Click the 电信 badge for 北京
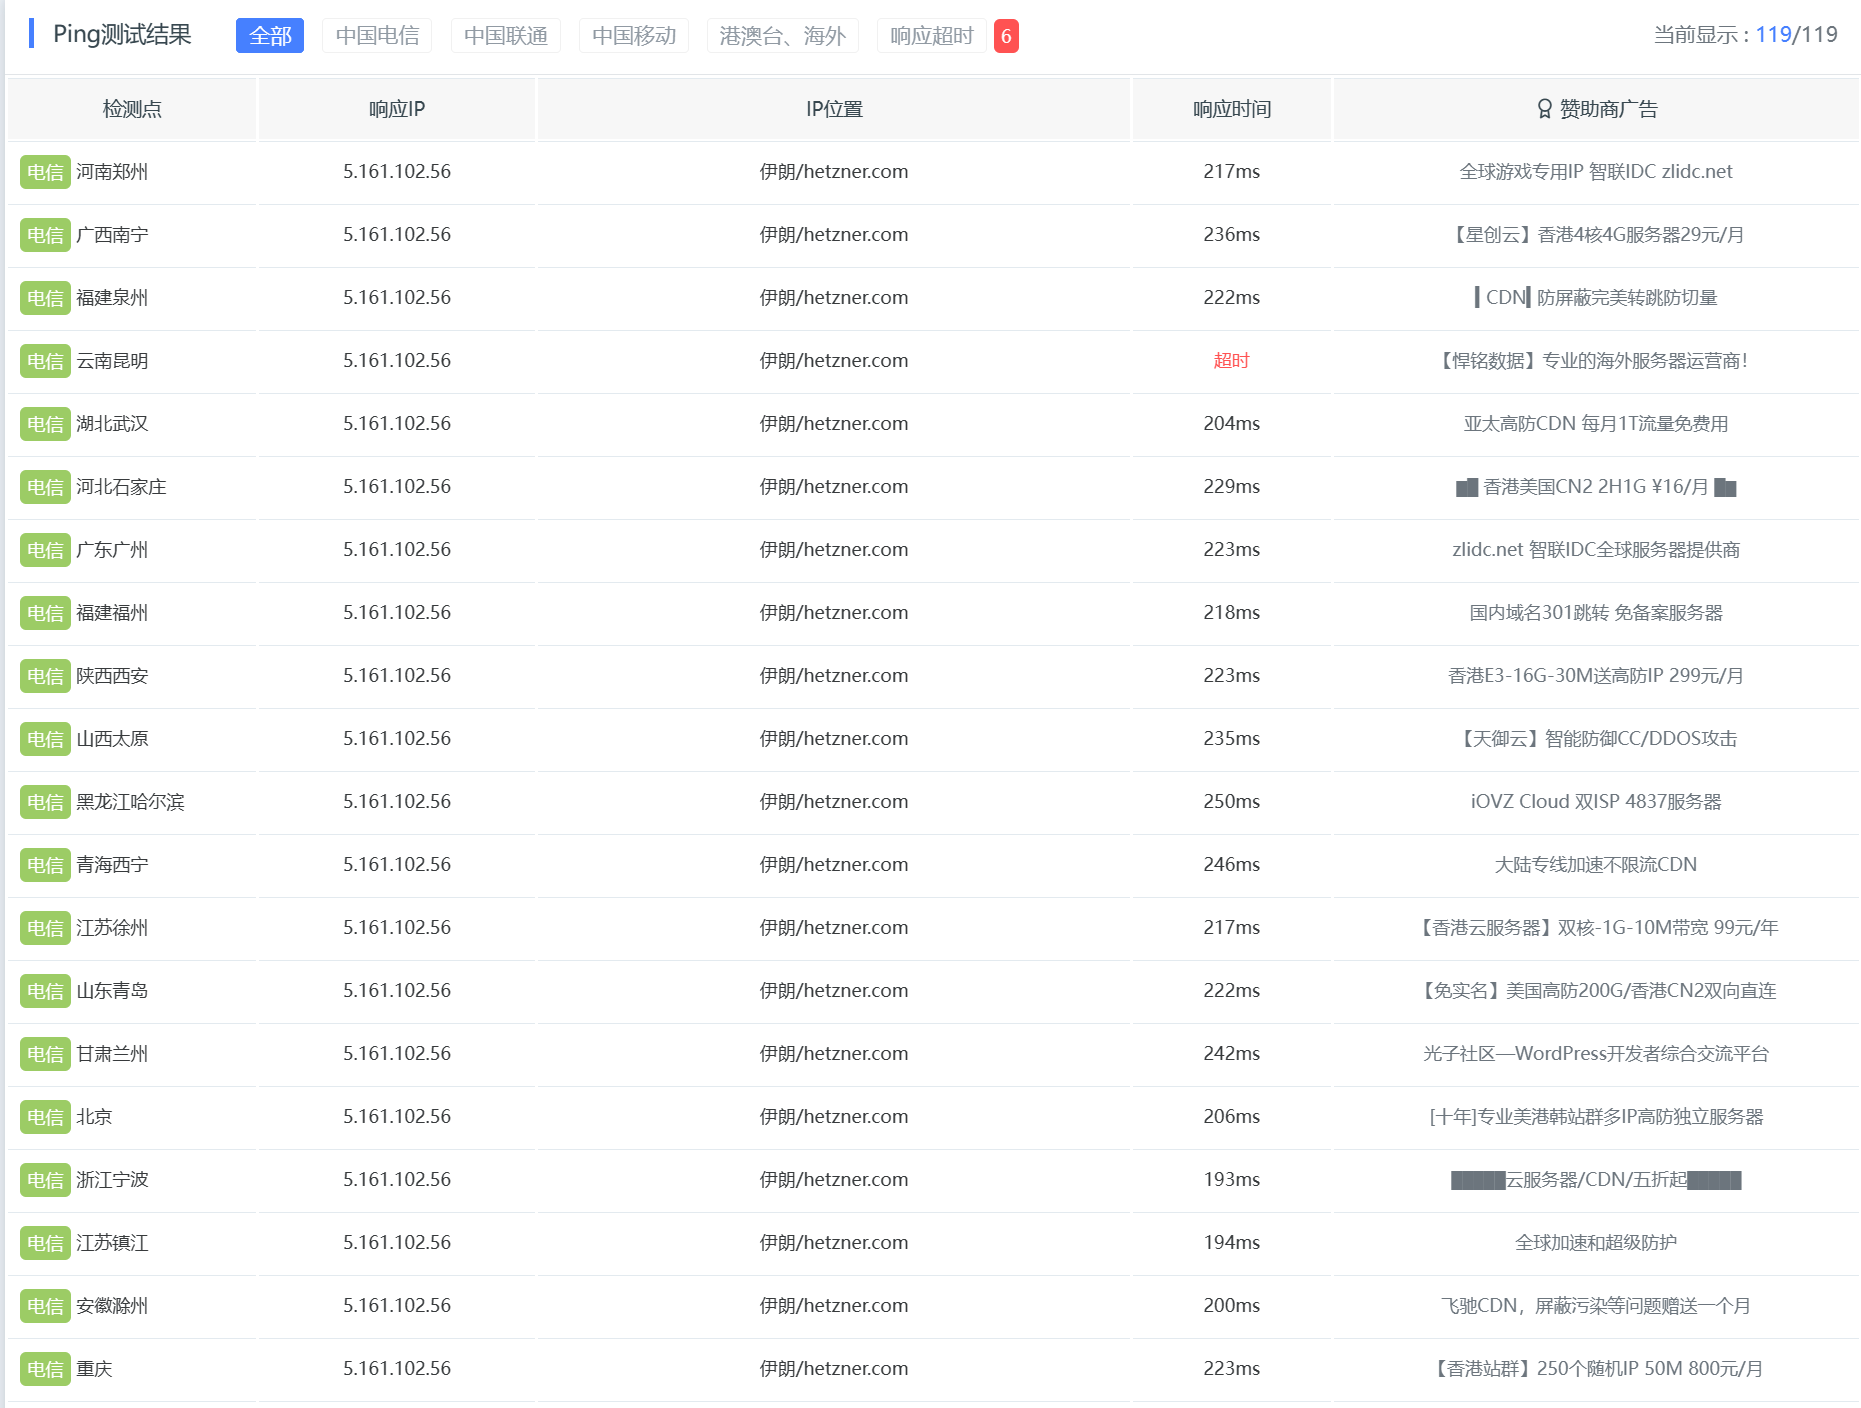Screen dimensions: 1861x1408 tap(45, 1117)
